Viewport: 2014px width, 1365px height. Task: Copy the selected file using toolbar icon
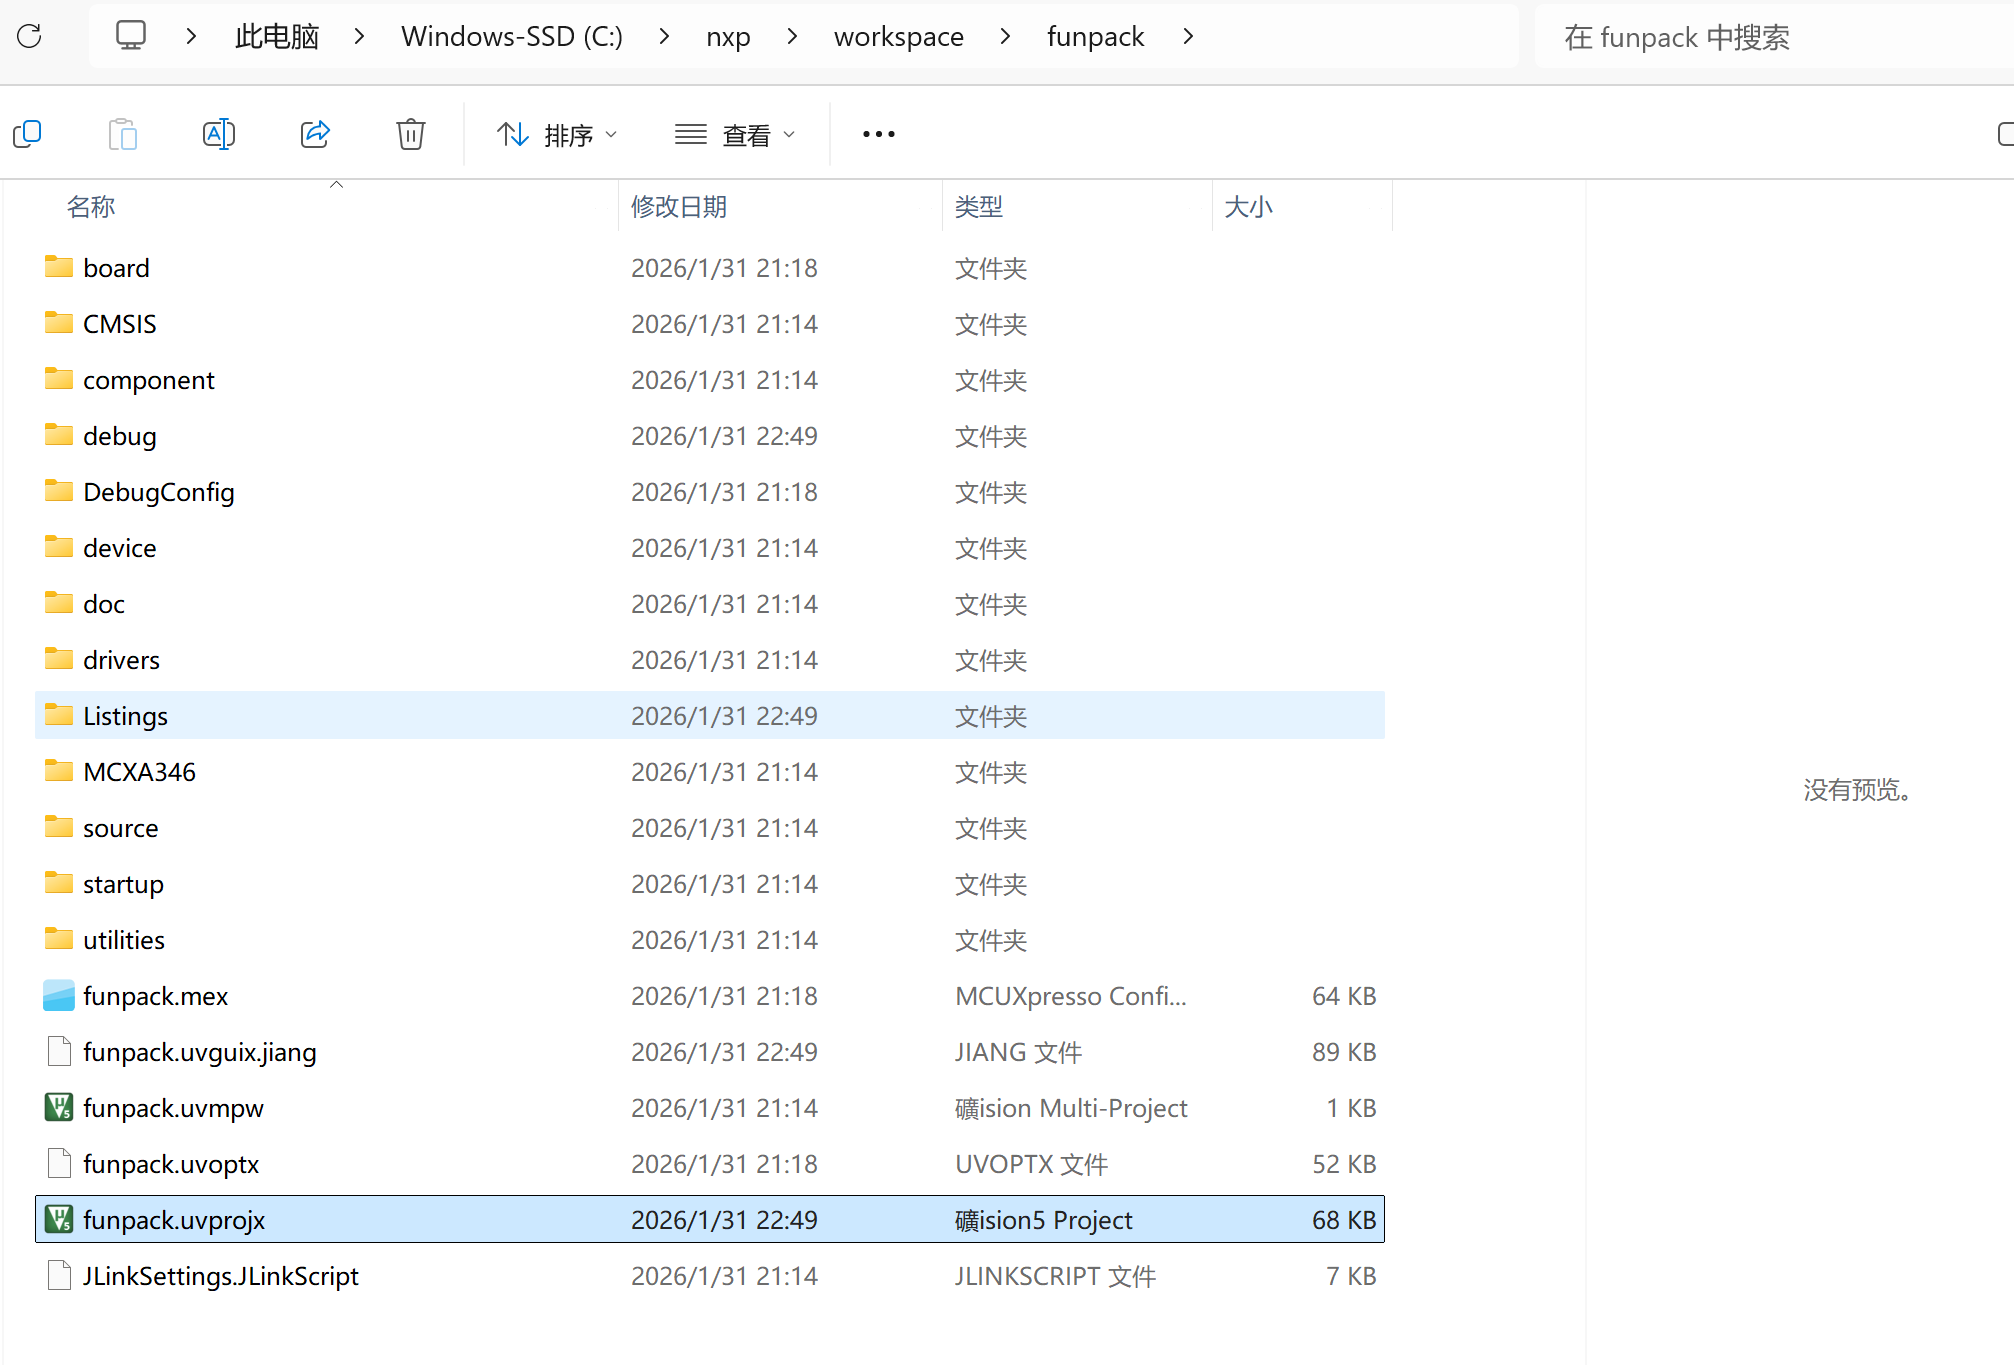[x=27, y=133]
